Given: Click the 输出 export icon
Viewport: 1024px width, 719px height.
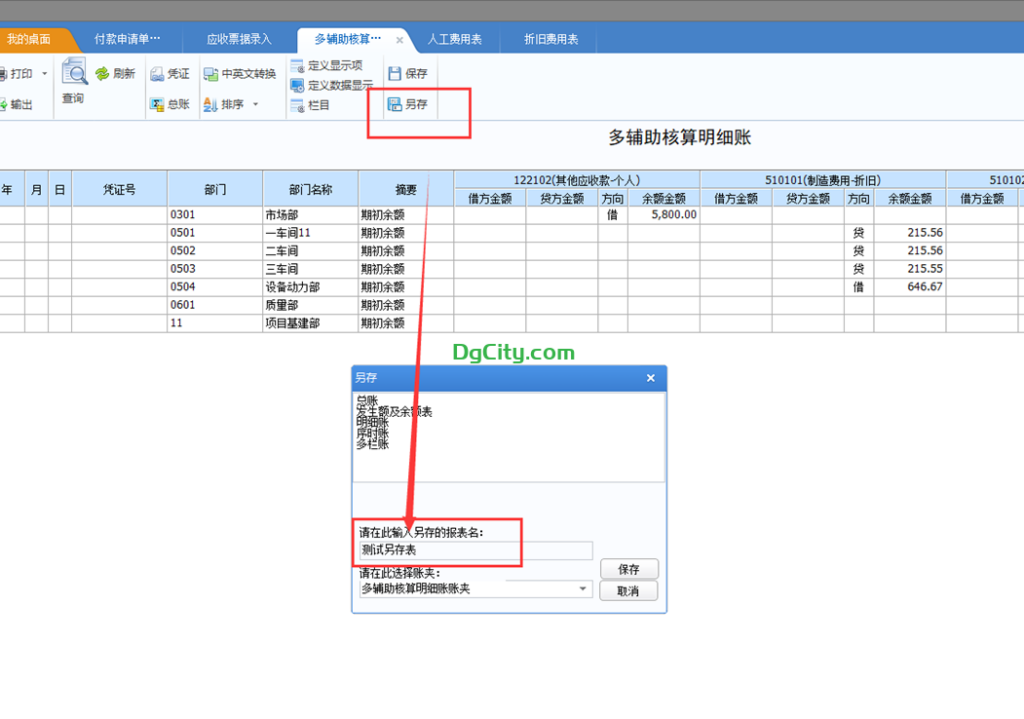Looking at the screenshot, I should (3, 104).
